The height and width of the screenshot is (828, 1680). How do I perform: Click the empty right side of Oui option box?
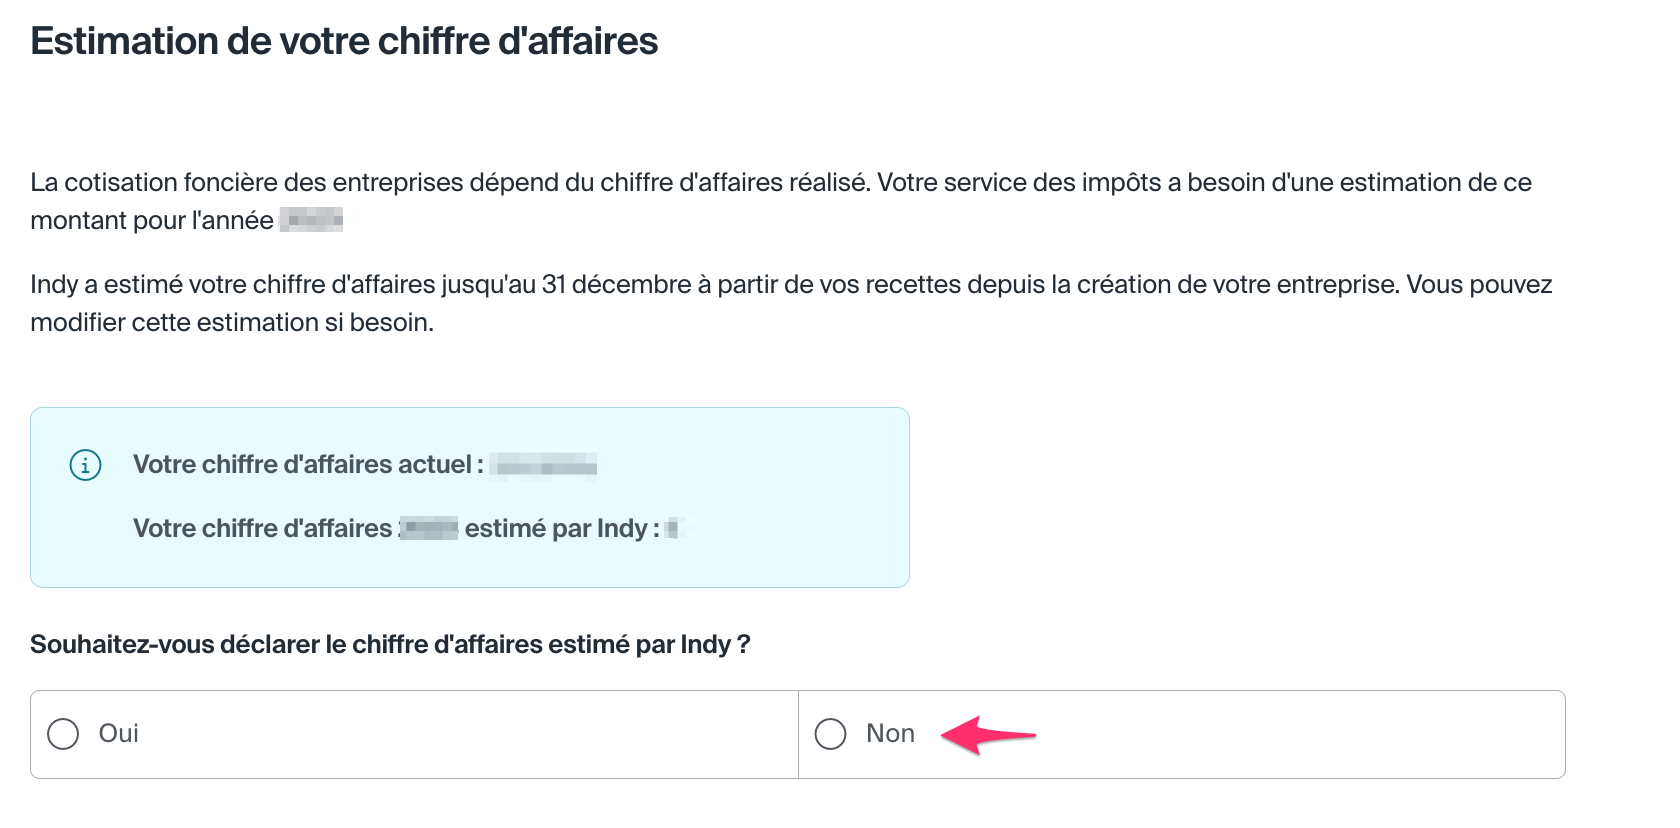(x=500, y=734)
